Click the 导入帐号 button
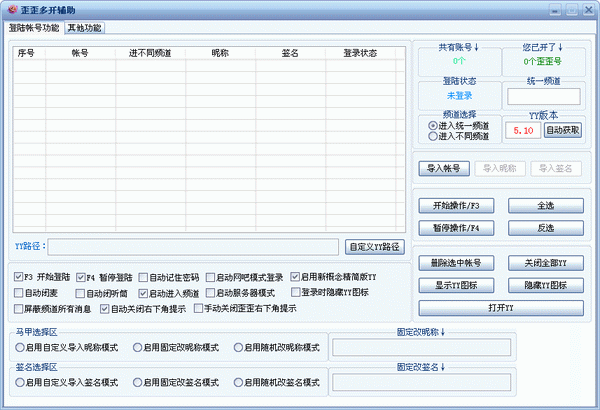The height and width of the screenshot is (410, 600). pos(444,168)
